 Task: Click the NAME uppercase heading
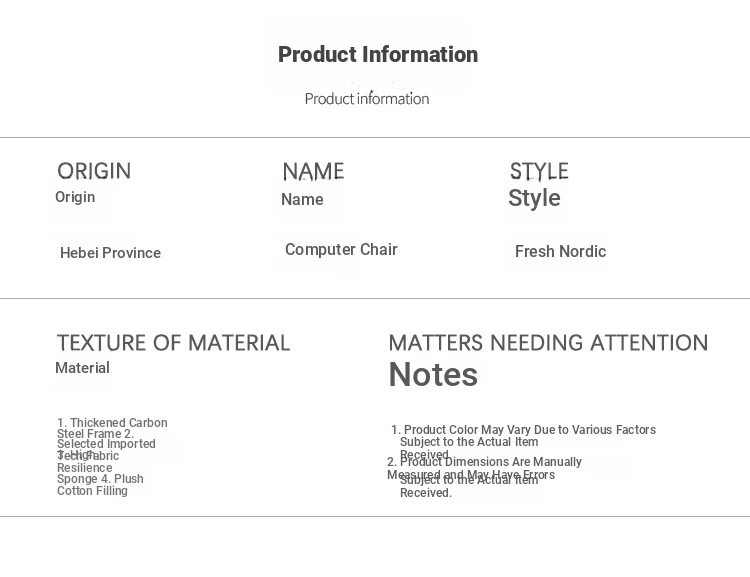pos(313,171)
